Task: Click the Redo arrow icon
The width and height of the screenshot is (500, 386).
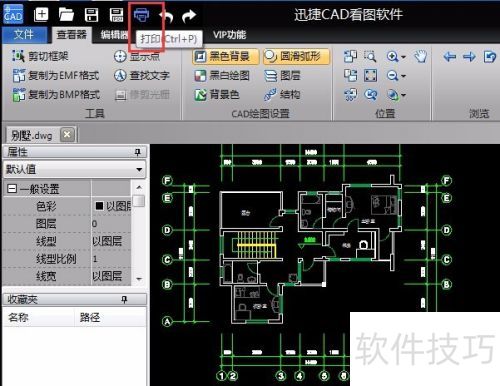Action: [189, 16]
